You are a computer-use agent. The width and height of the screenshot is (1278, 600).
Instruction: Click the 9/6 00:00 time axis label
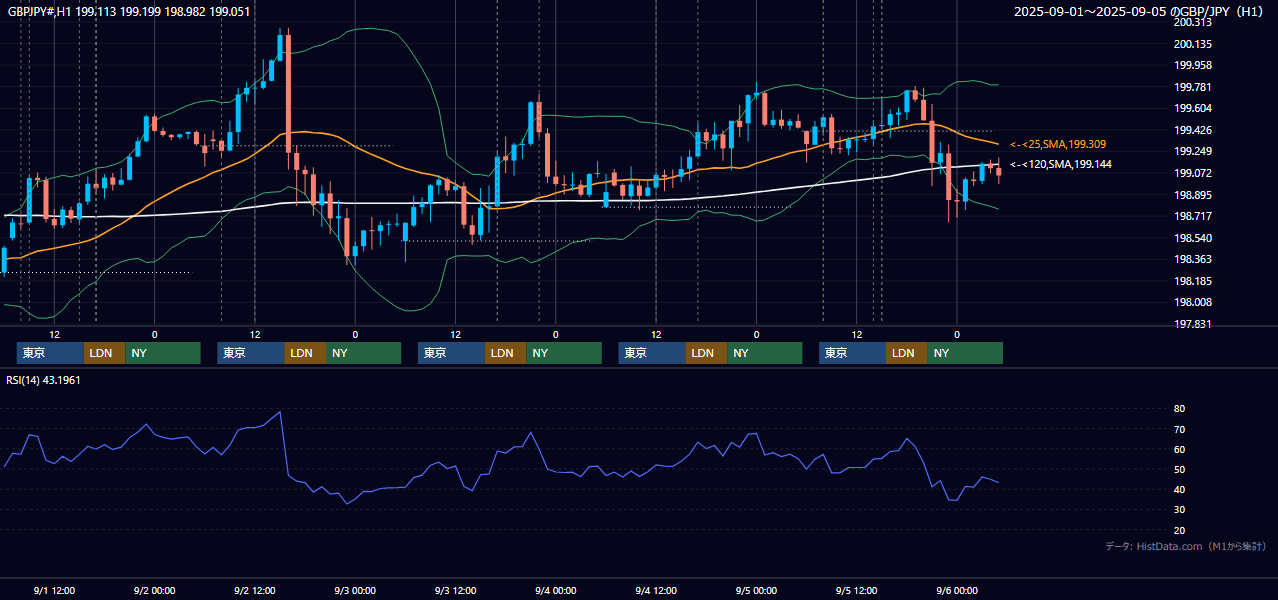(957, 590)
